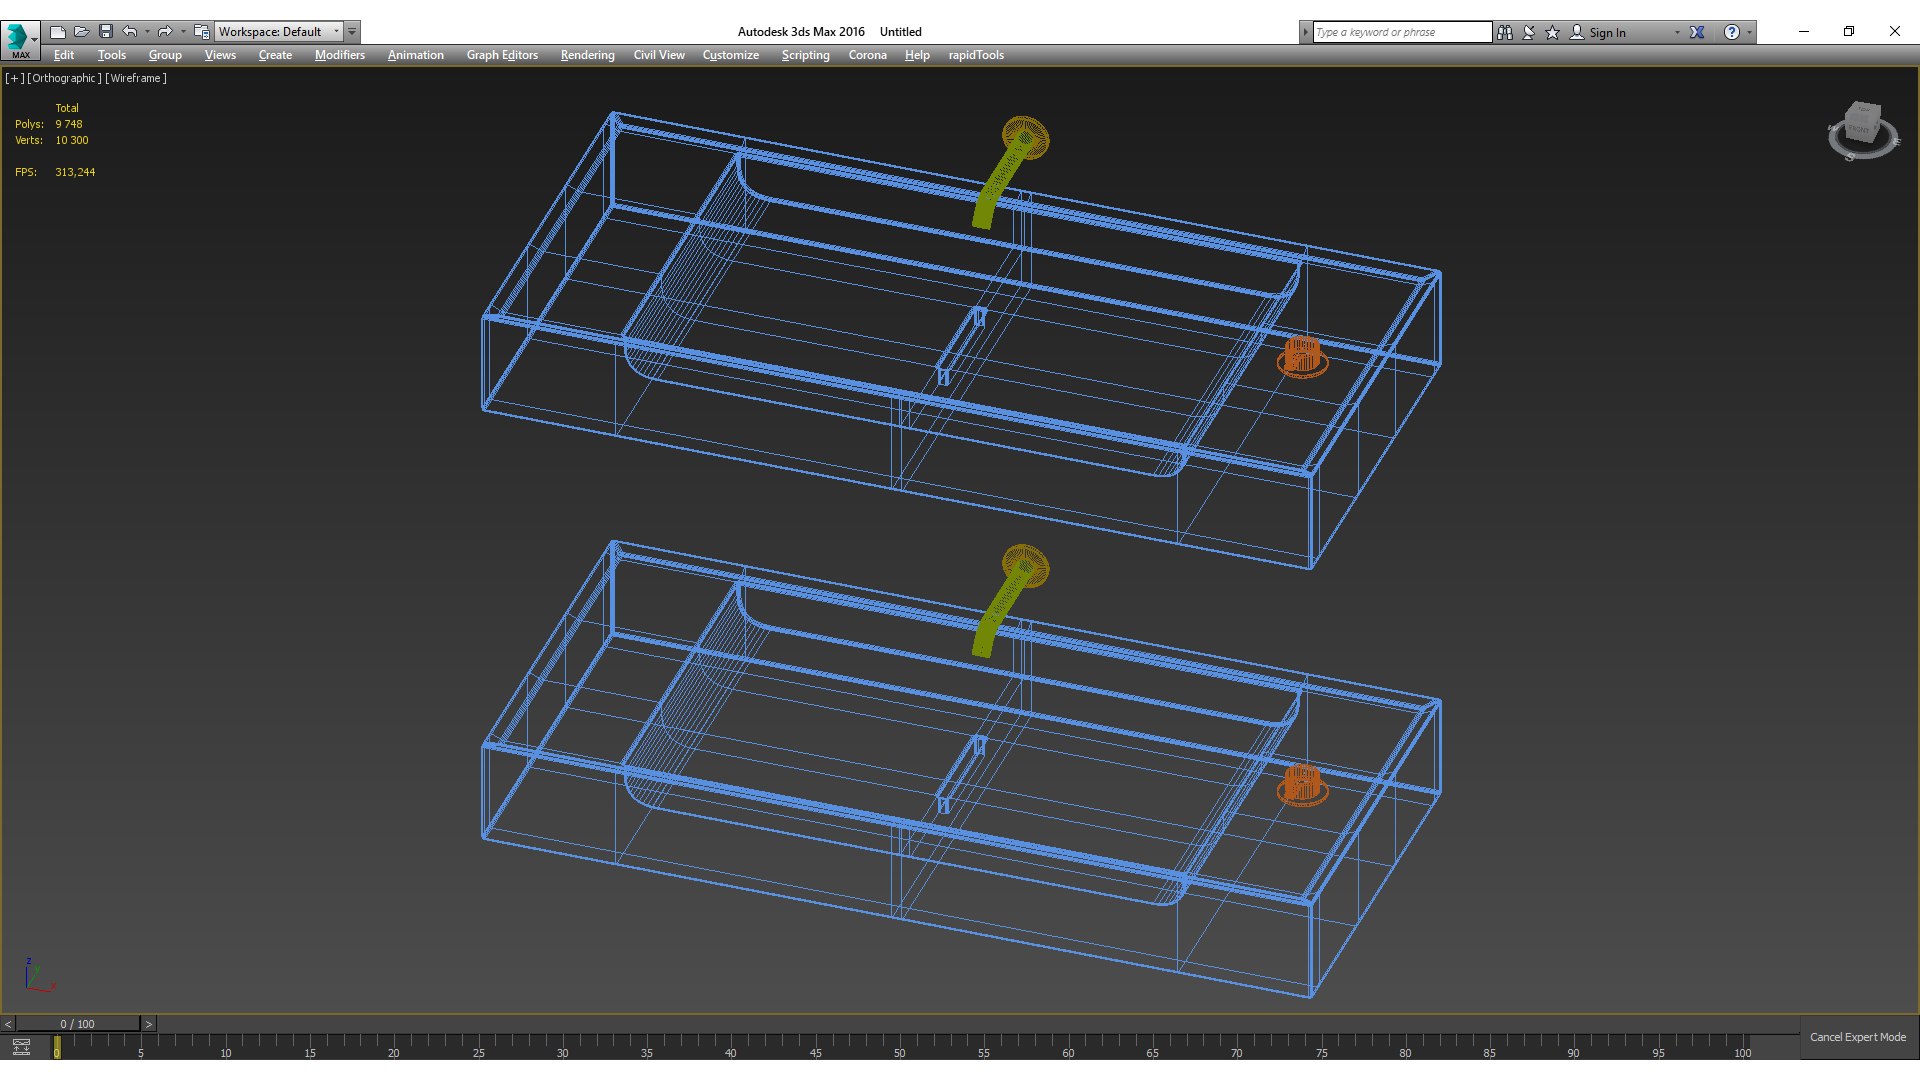Click the Project Folder icon
The height and width of the screenshot is (1080, 1920).
[x=202, y=32]
